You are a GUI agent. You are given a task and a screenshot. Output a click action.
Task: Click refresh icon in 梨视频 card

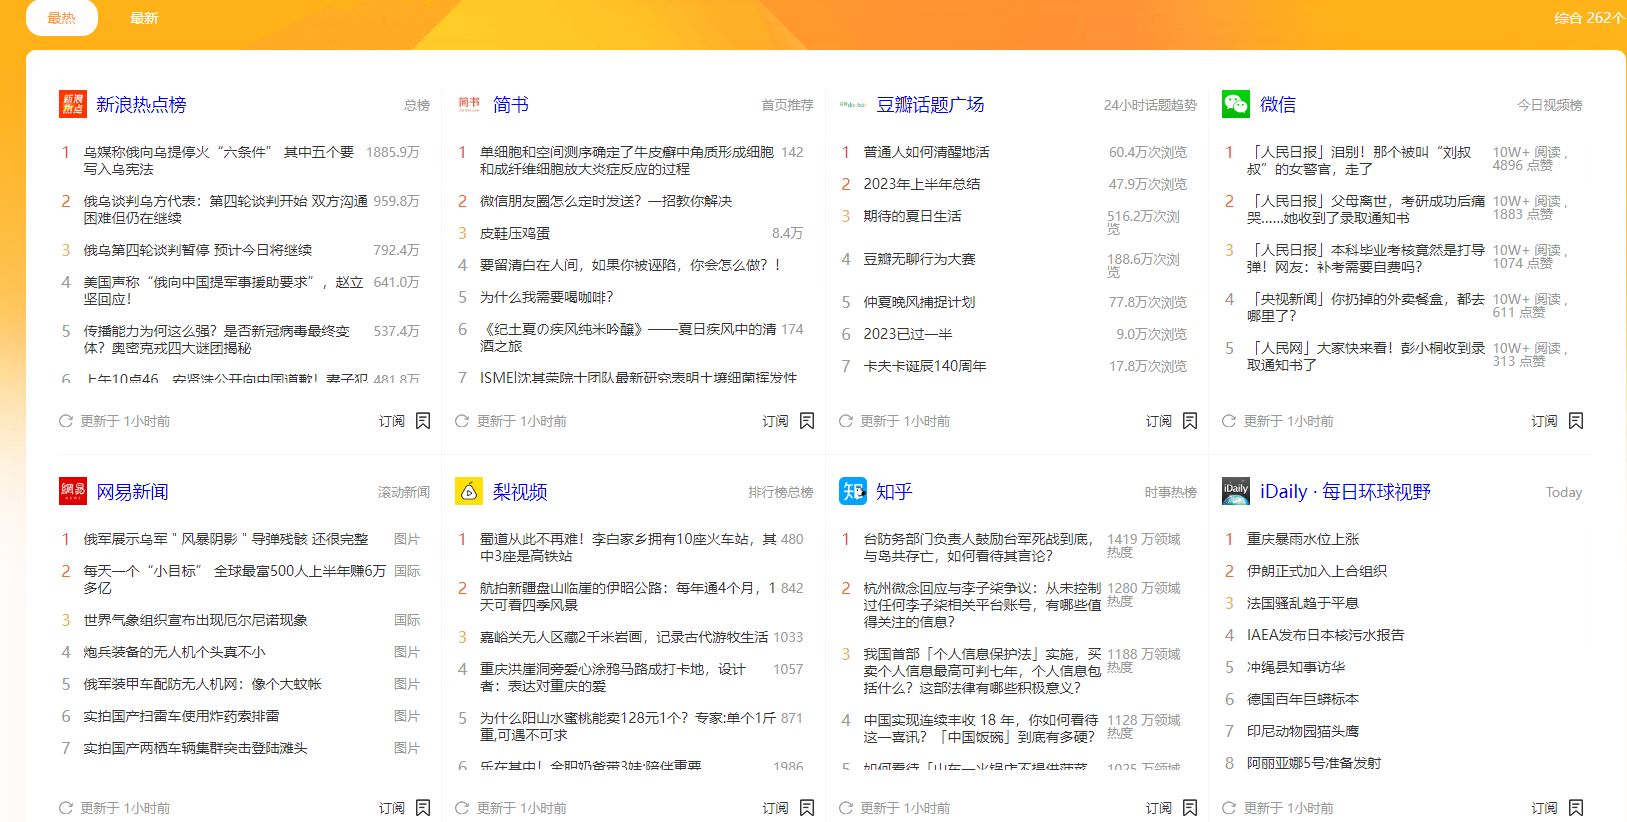(462, 808)
